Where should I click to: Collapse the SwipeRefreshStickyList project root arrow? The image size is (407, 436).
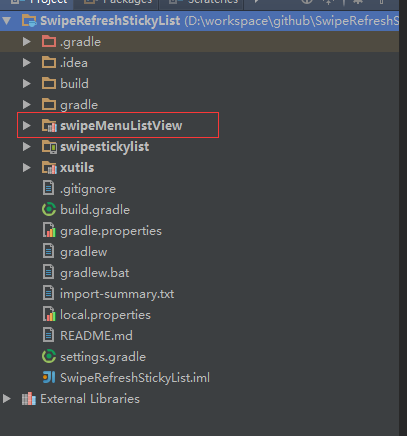[7, 21]
